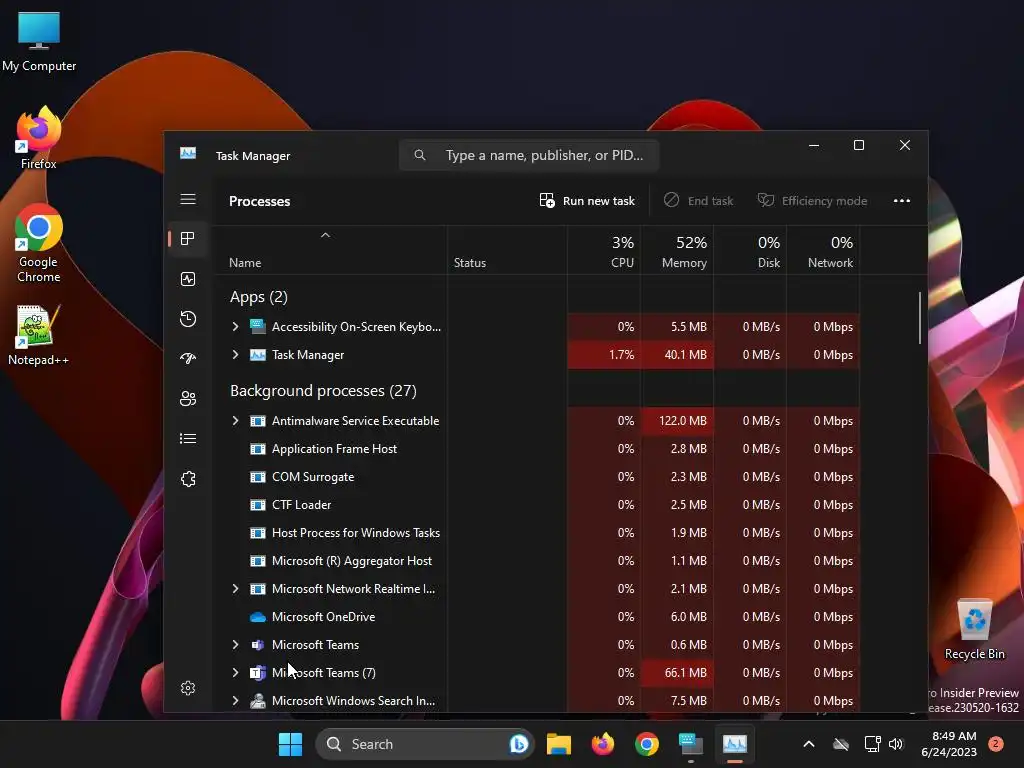Sort processes by Name column
The height and width of the screenshot is (768, 1024).
(330, 251)
